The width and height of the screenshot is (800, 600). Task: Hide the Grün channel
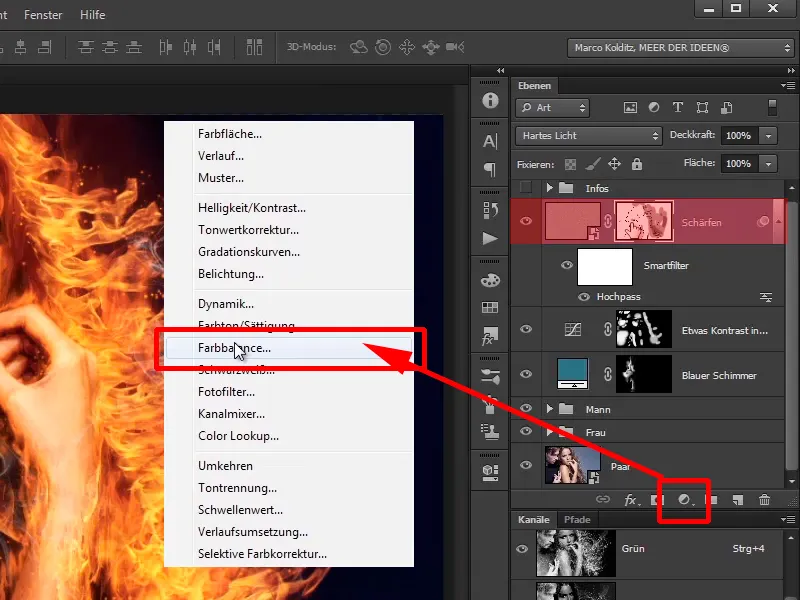(x=522, y=549)
